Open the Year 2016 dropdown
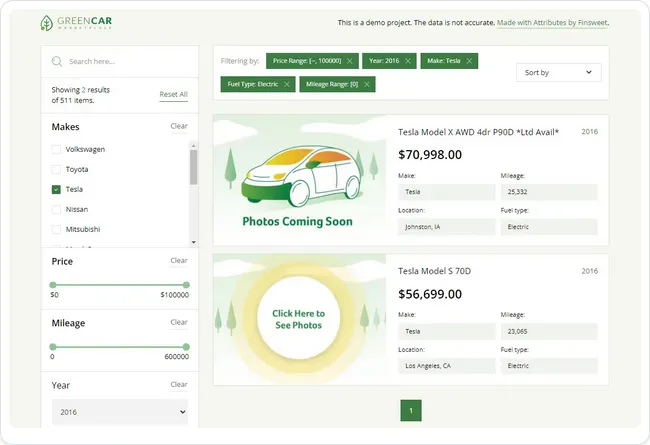This screenshot has height=445, width=650. point(120,412)
